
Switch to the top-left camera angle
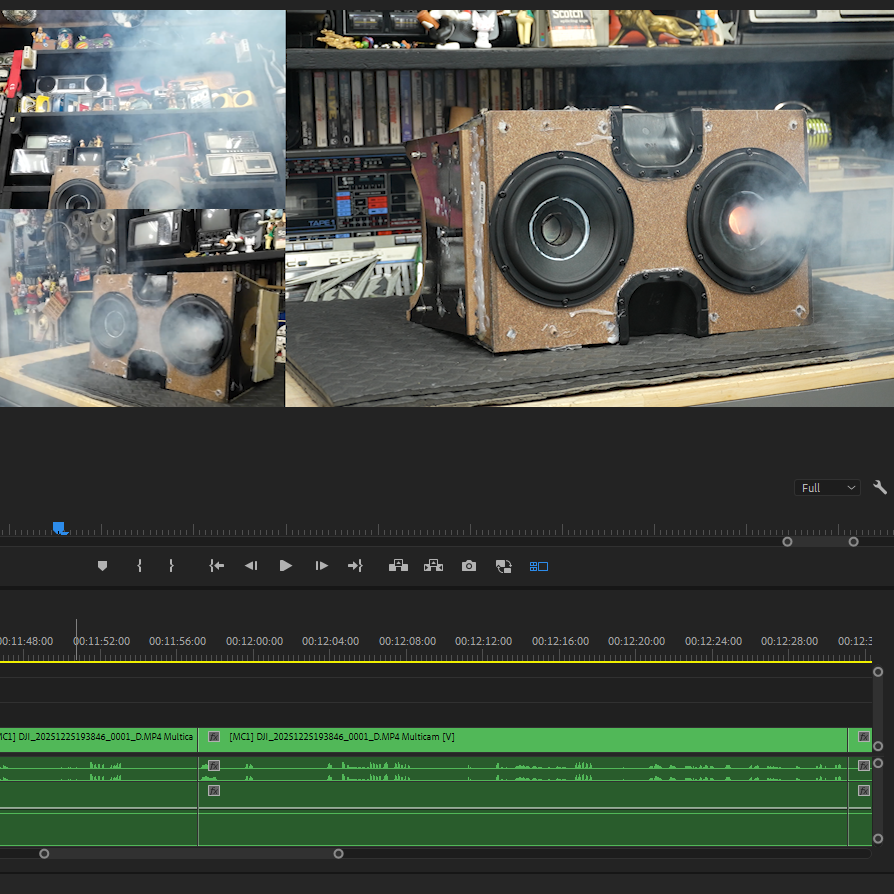[x=142, y=108]
